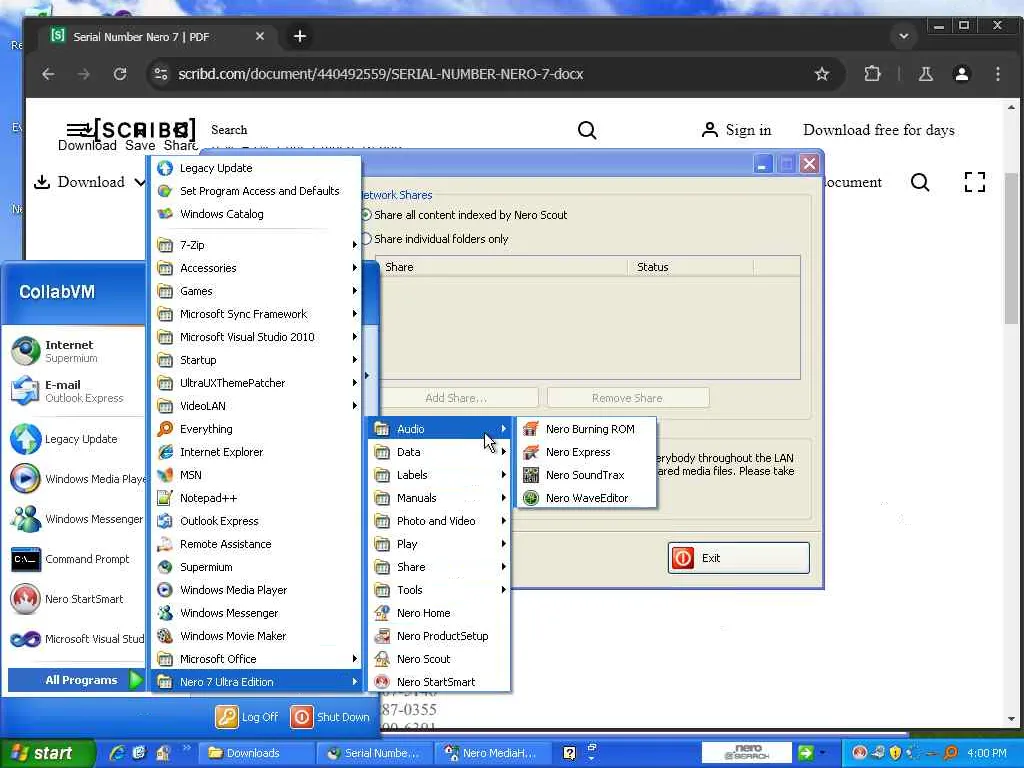The height and width of the screenshot is (768, 1024).
Task: Click Windows start button
Action: 46,753
